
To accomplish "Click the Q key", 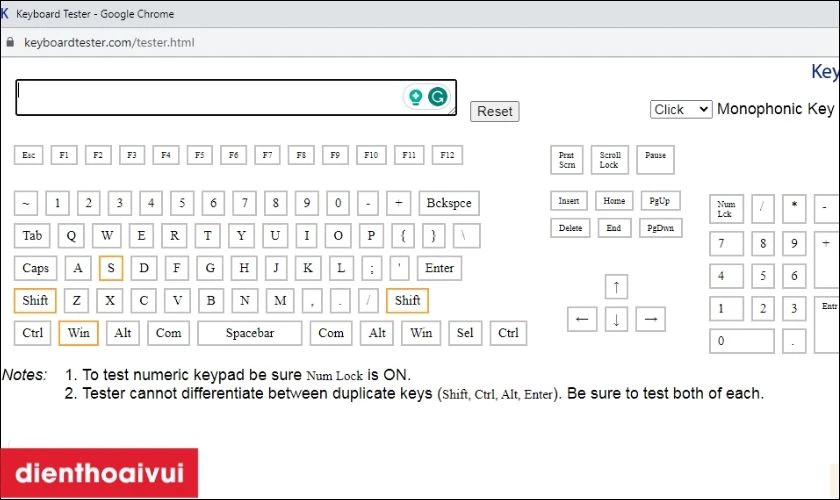I will (x=71, y=236).
